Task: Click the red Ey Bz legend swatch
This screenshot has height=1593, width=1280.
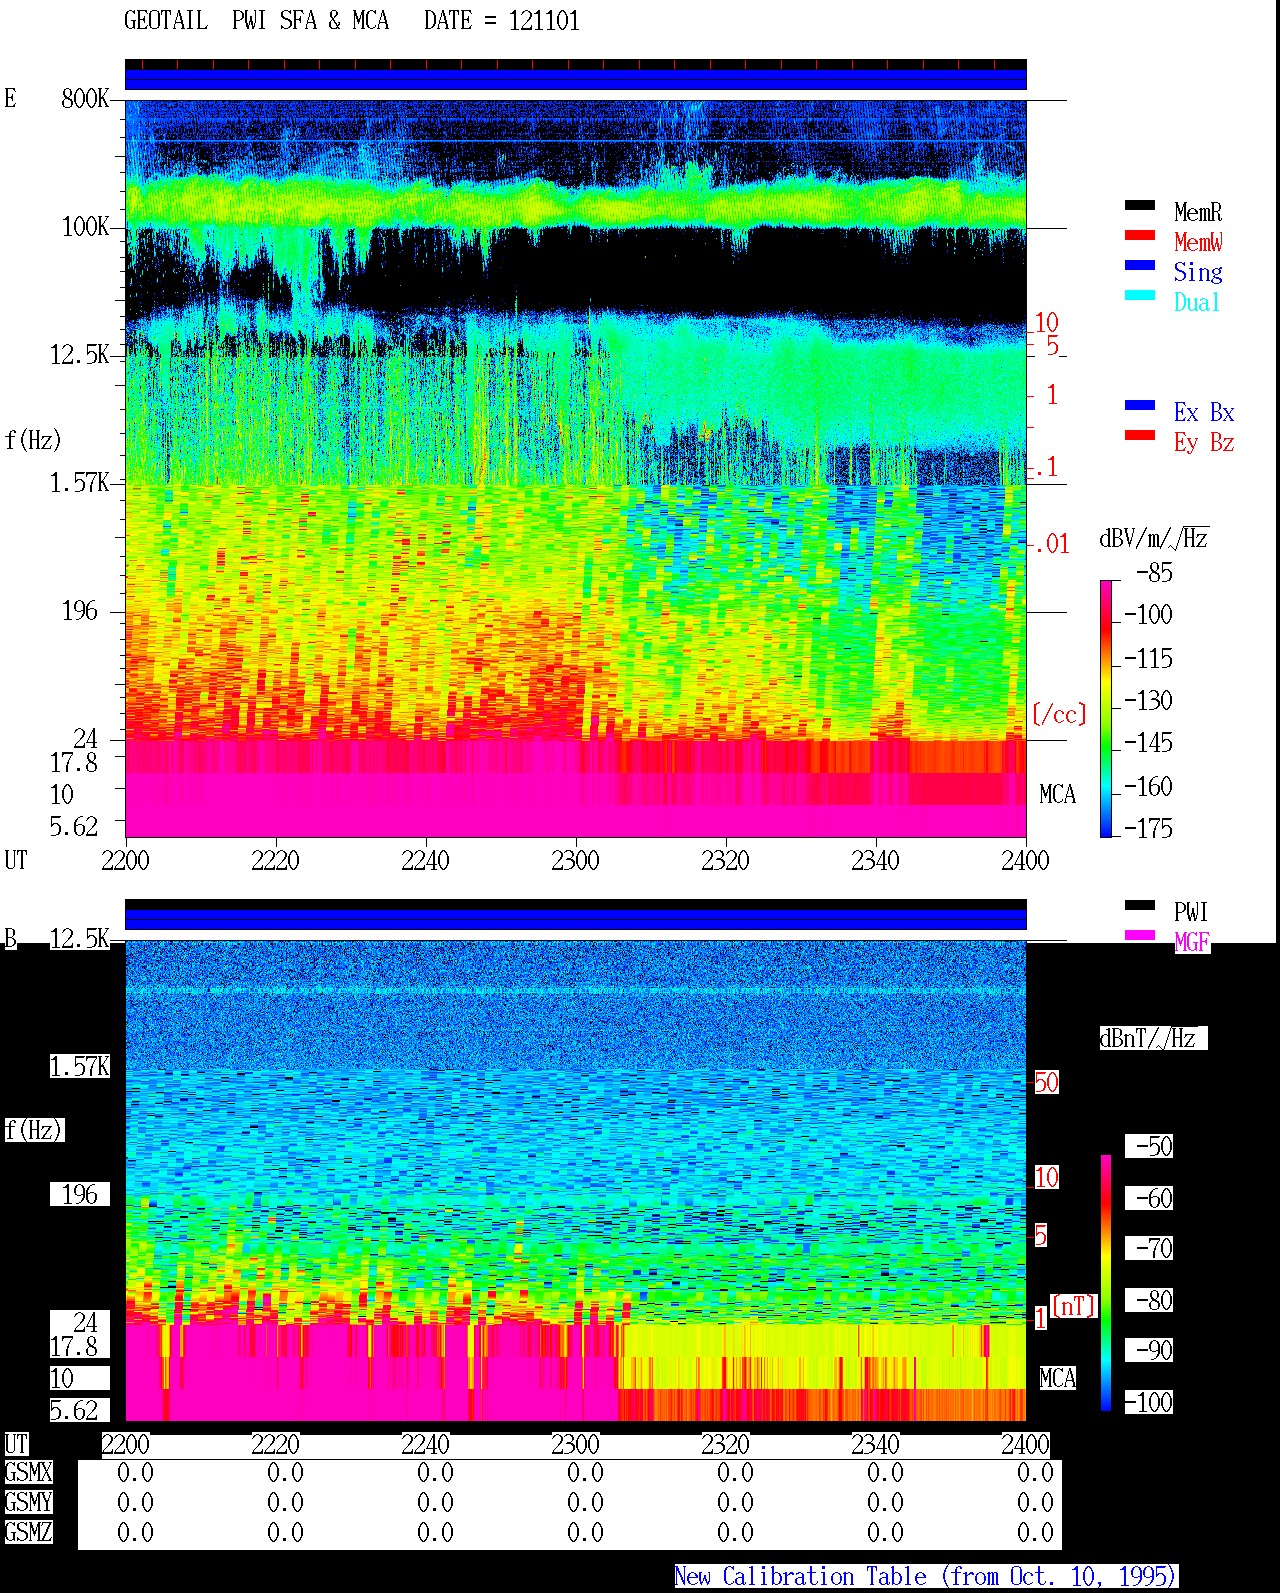Action: 1140,435
